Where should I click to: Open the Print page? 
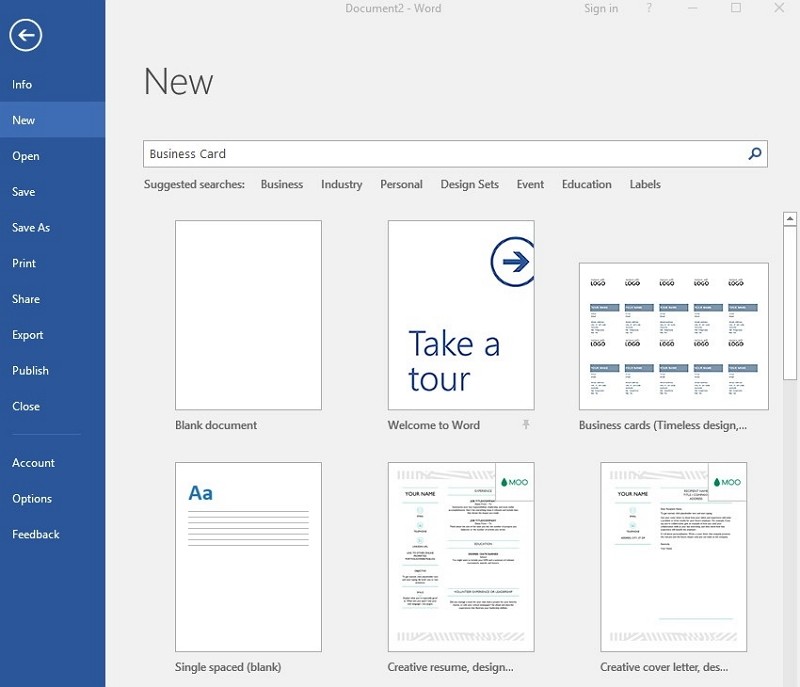(x=53, y=263)
